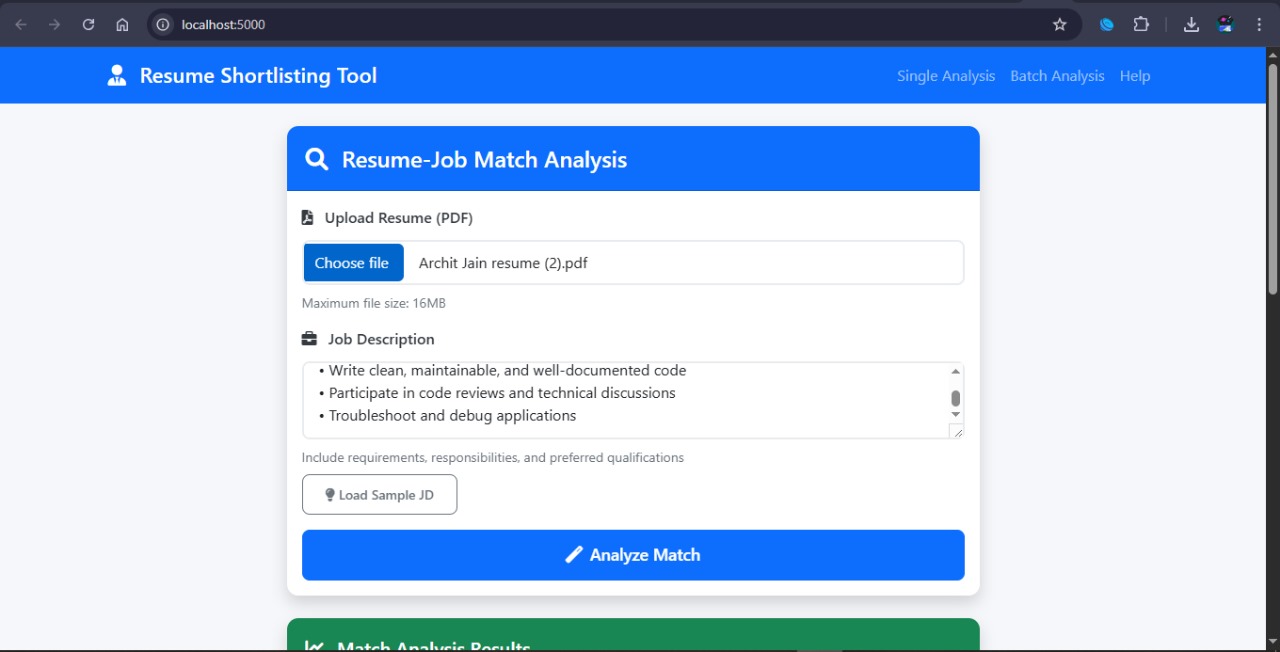Click inside the Job Description text area
1280x652 pixels.
pyautogui.click(x=625, y=400)
